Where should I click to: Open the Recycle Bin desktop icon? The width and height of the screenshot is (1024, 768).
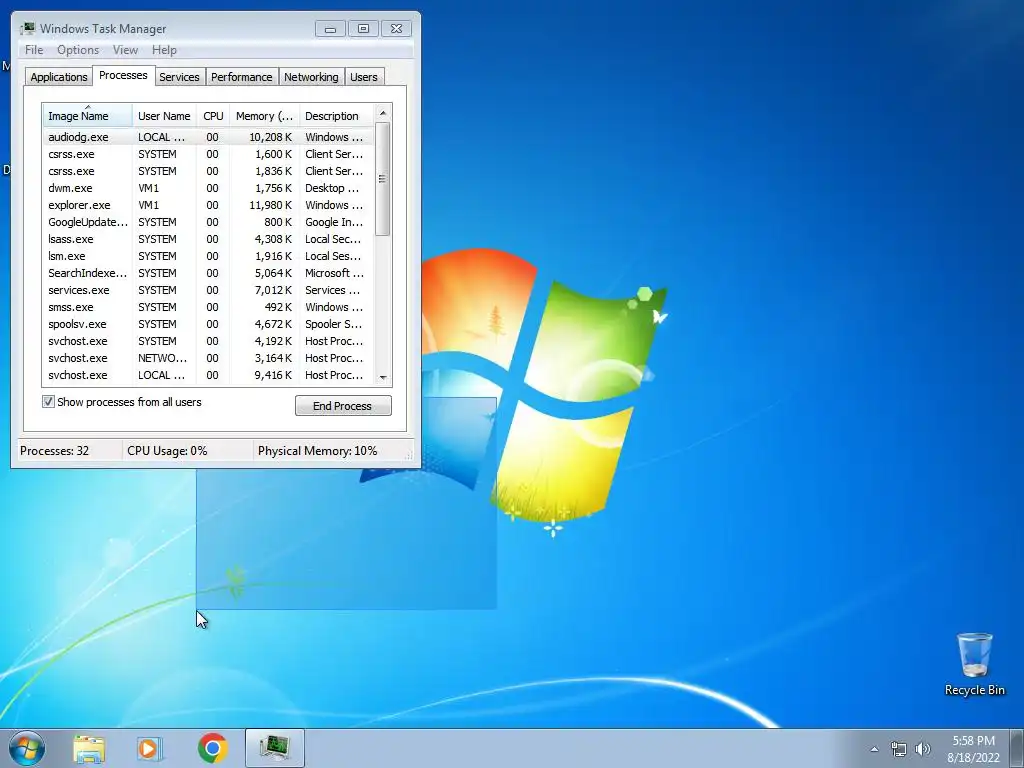tap(974, 664)
